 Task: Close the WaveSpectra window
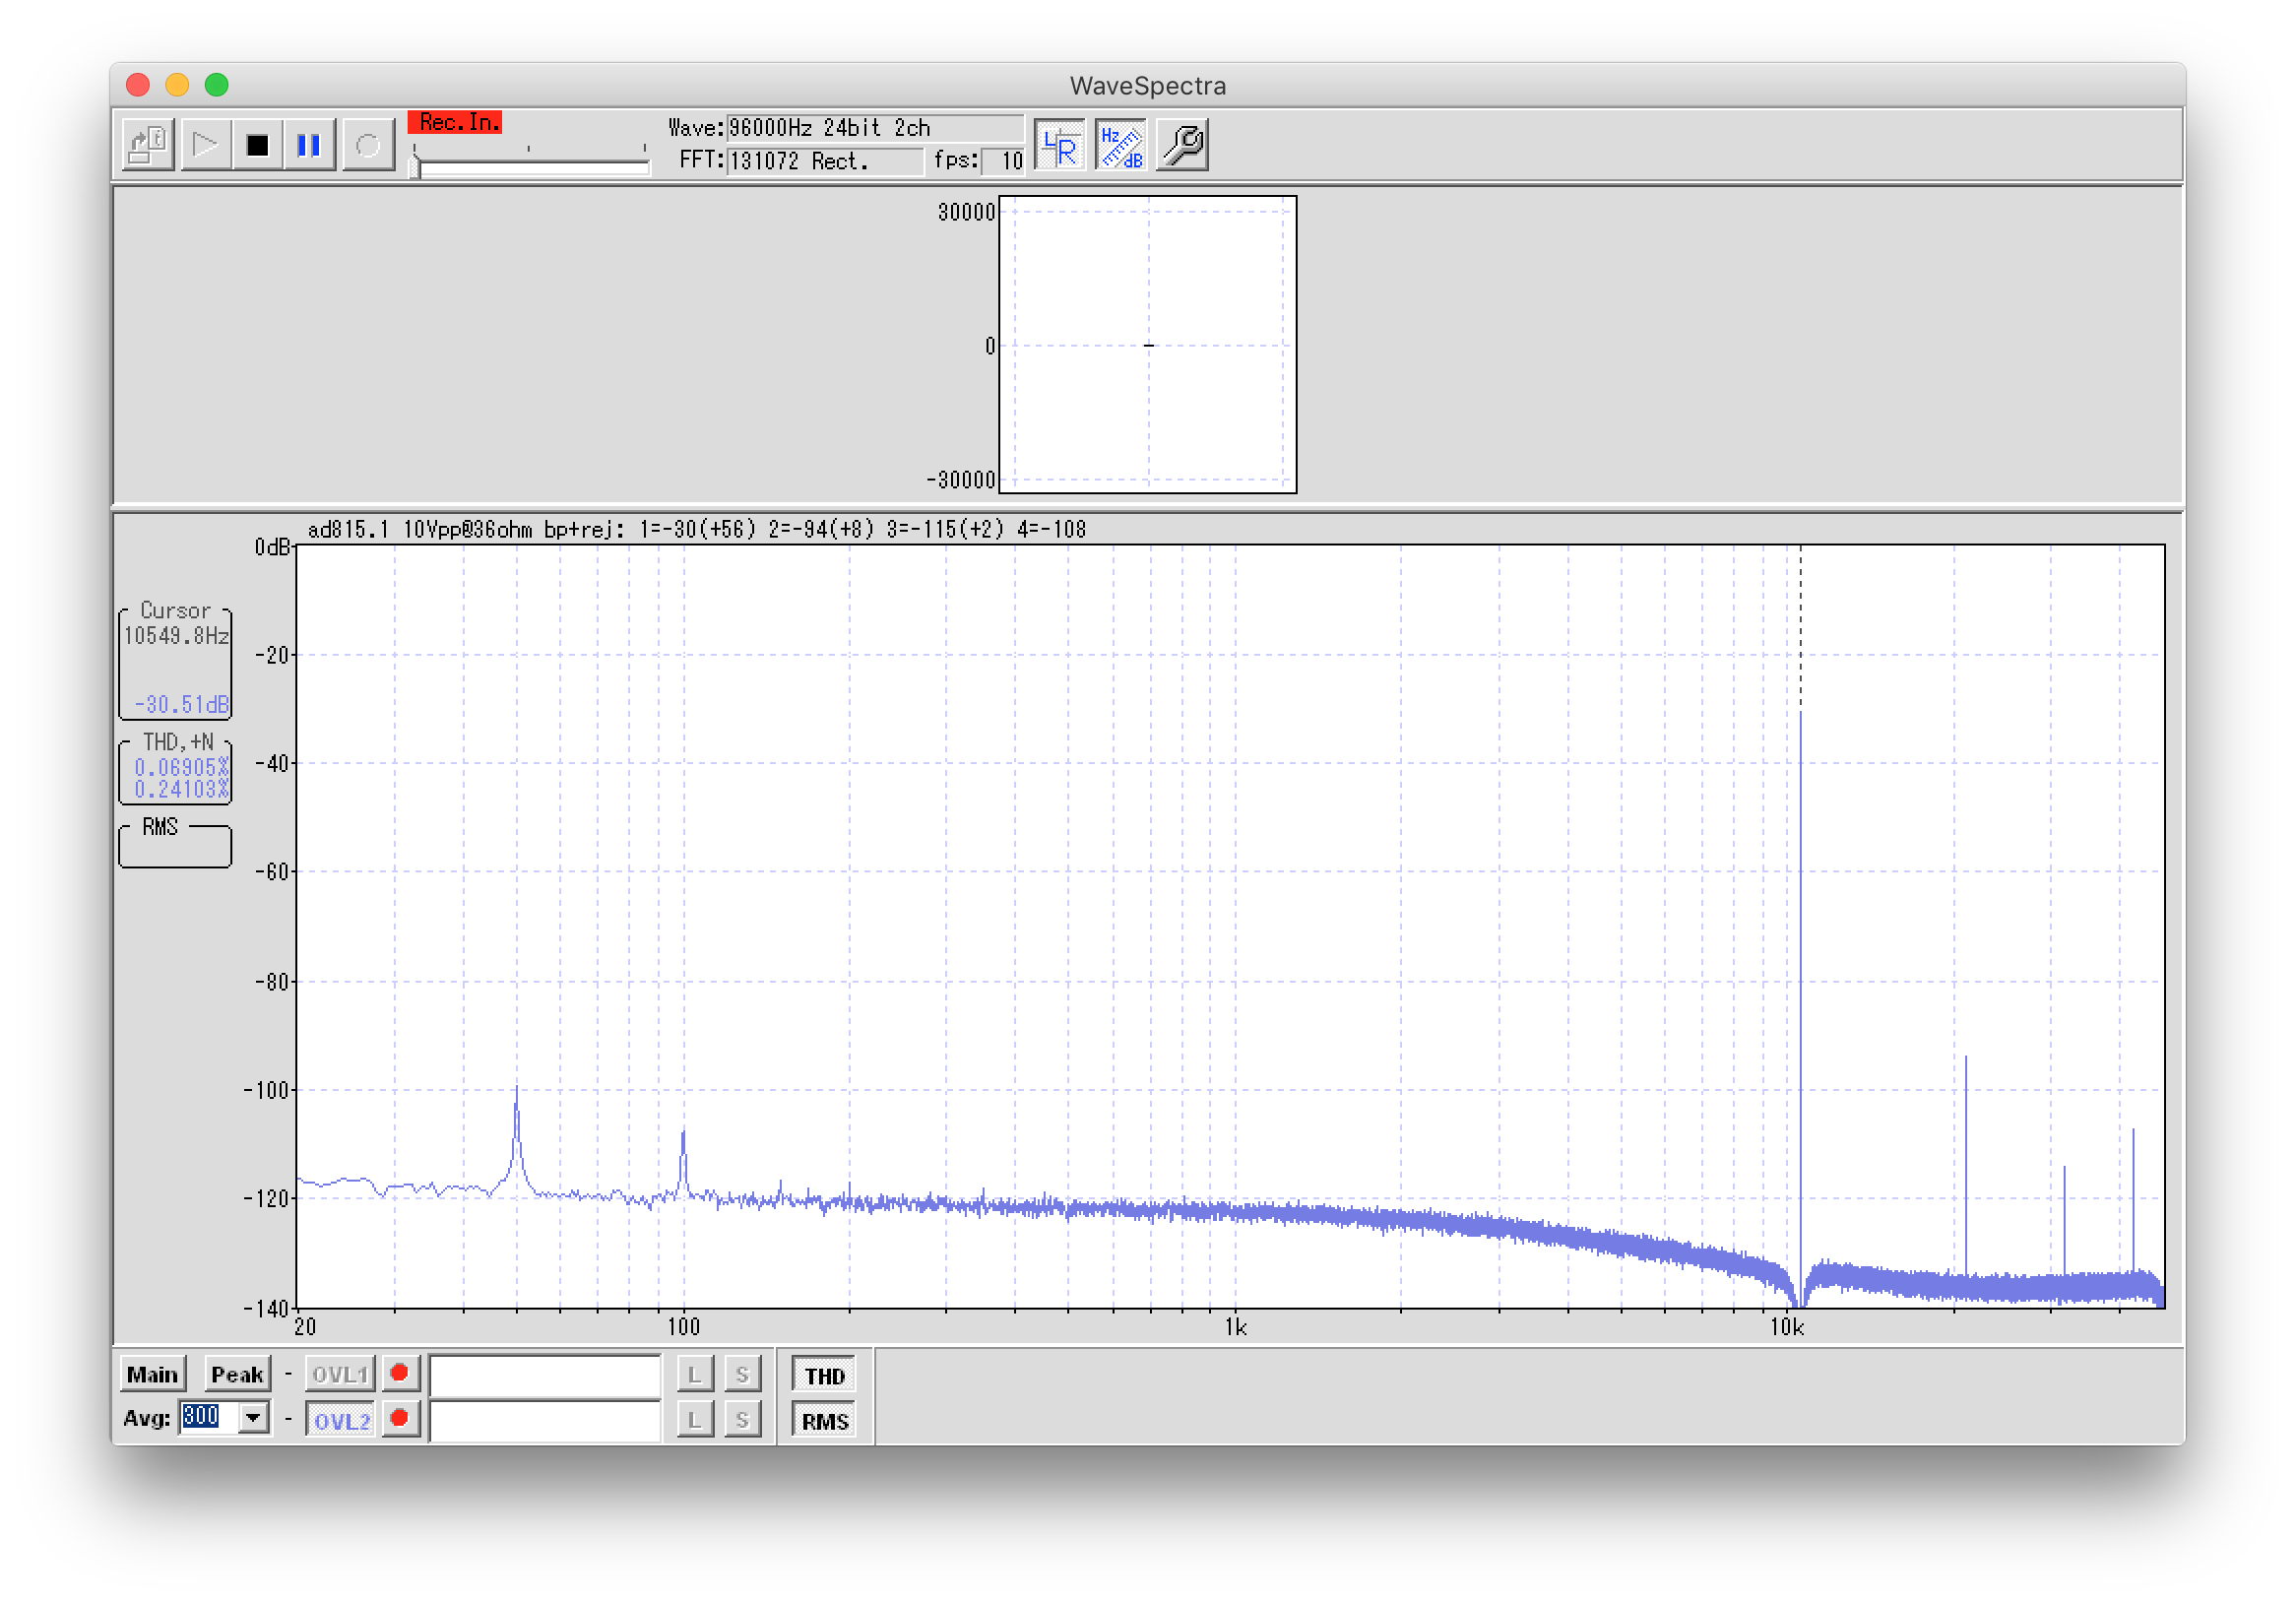(x=138, y=85)
